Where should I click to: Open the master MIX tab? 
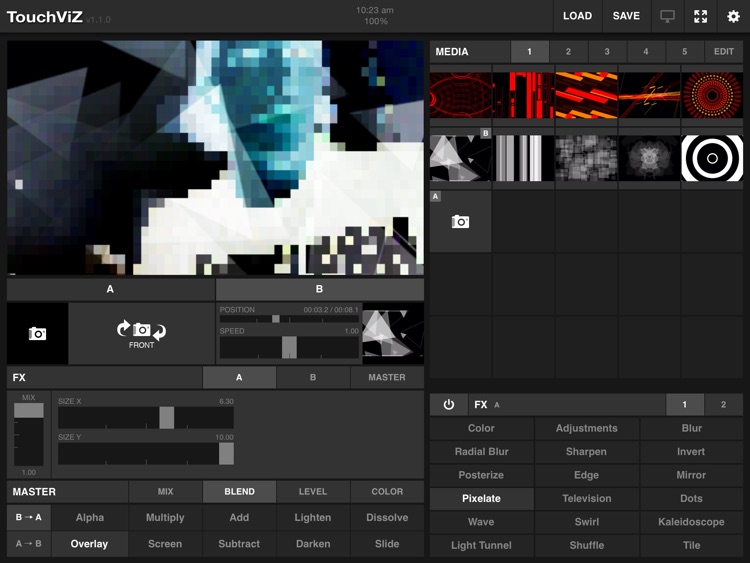coord(165,492)
